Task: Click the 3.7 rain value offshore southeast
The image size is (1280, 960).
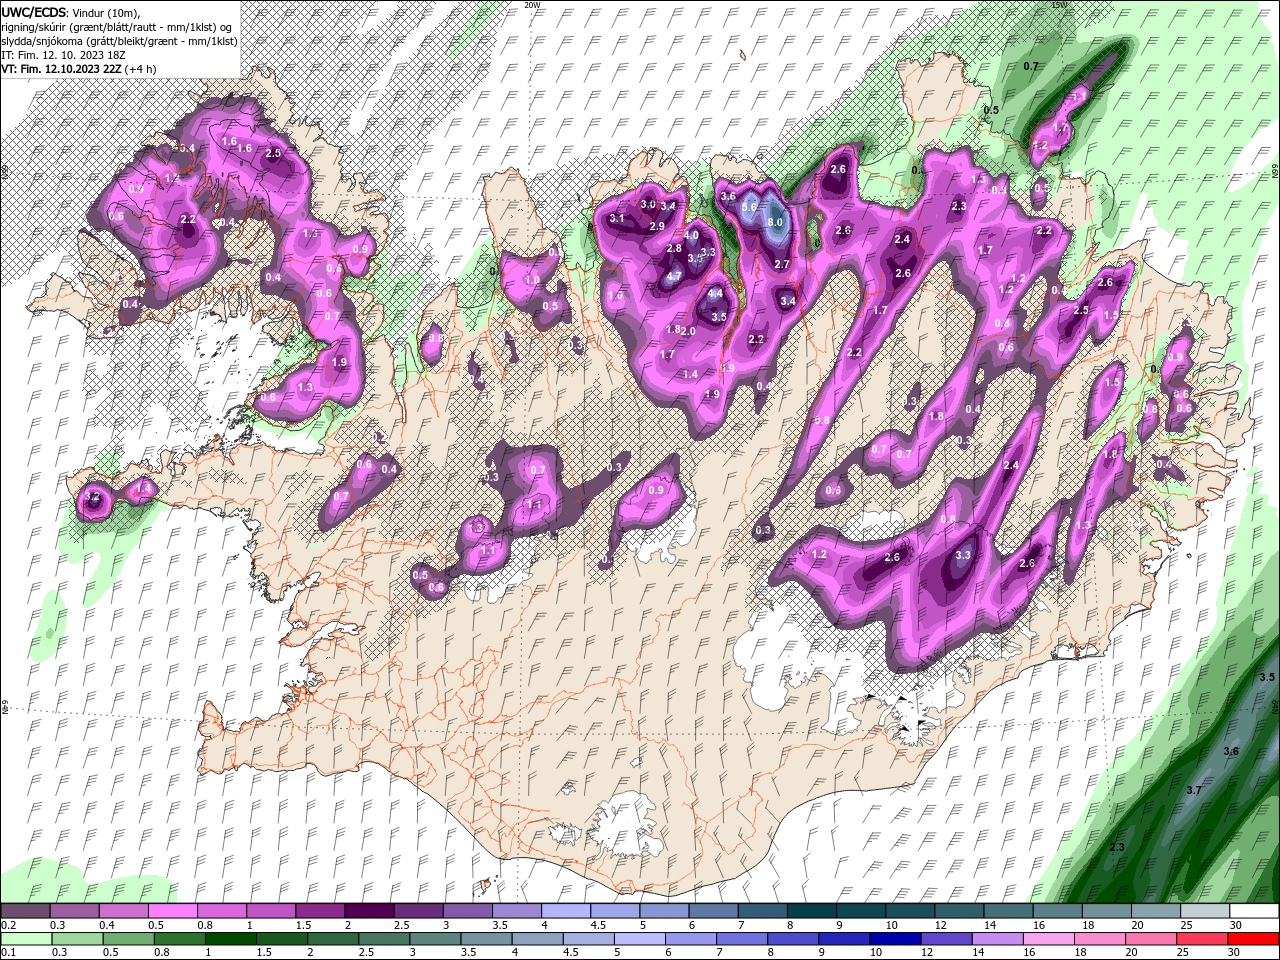Action: 1193,790
